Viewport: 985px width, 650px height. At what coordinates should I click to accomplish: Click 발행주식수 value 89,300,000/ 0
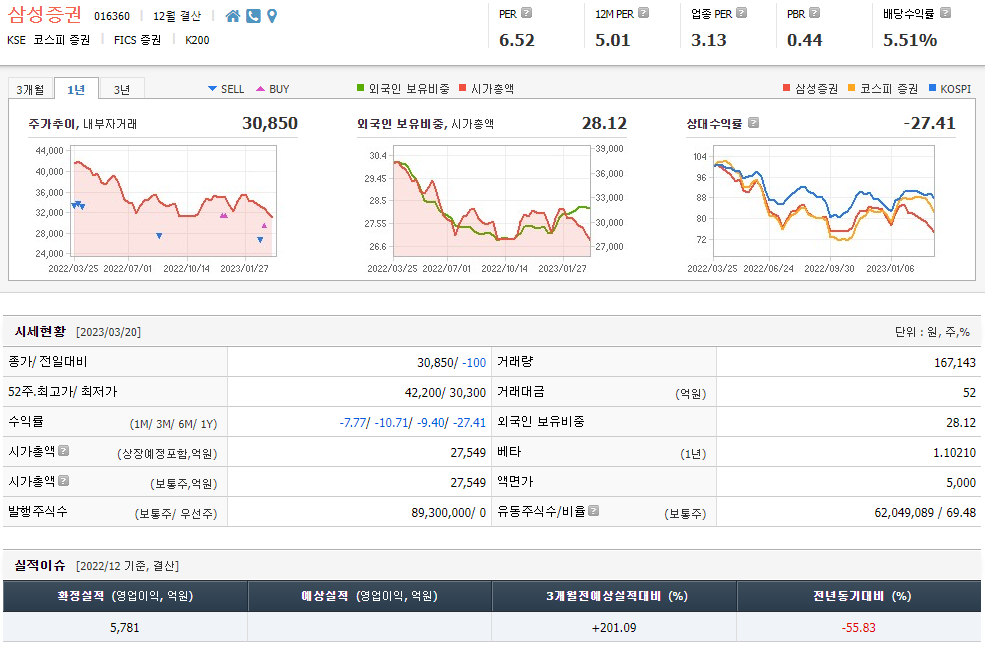pos(449,512)
